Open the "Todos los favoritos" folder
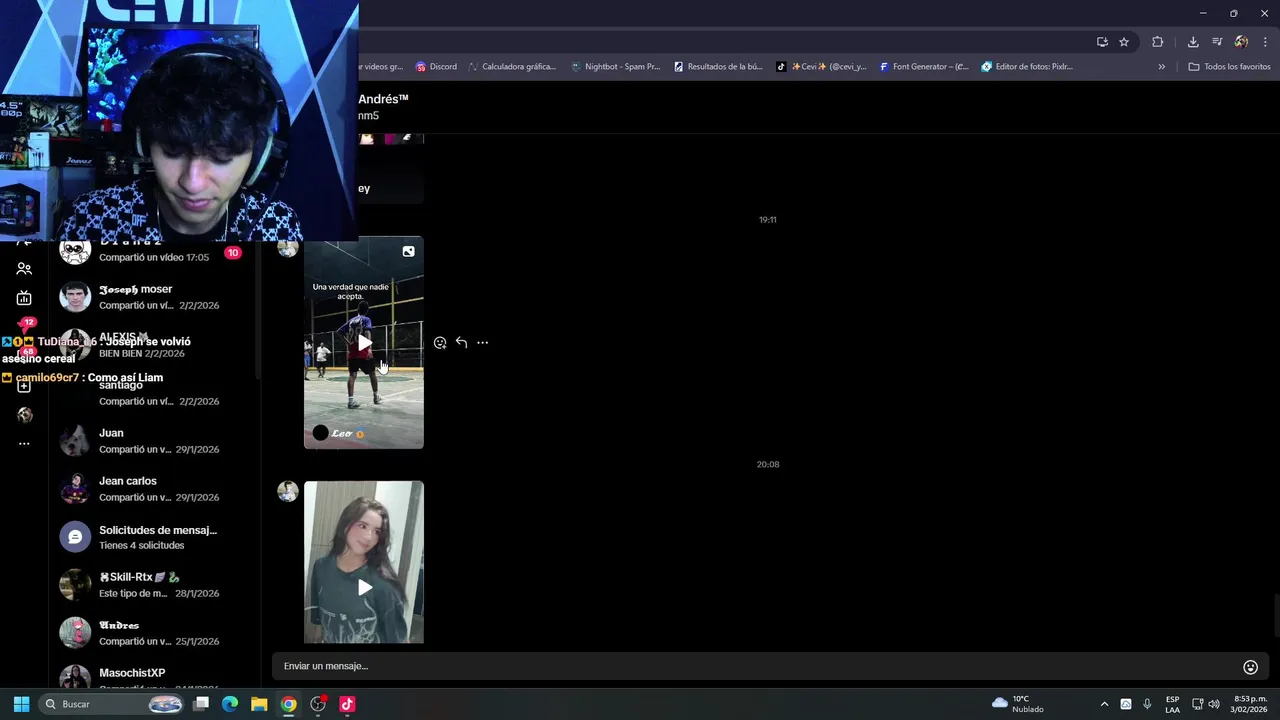 (x=1229, y=67)
